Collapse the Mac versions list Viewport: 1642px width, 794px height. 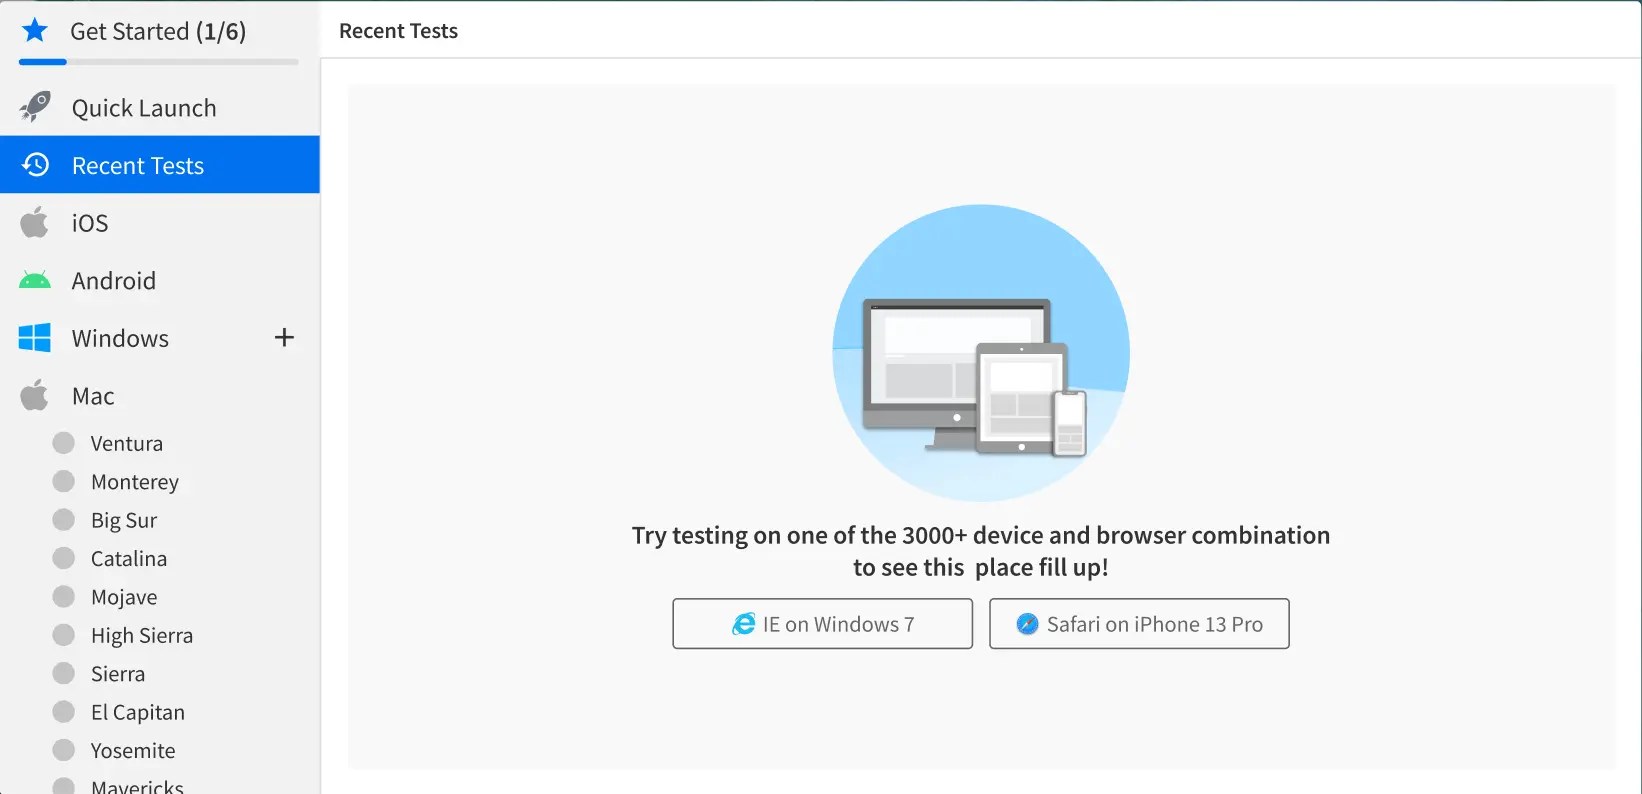pos(93,396)
